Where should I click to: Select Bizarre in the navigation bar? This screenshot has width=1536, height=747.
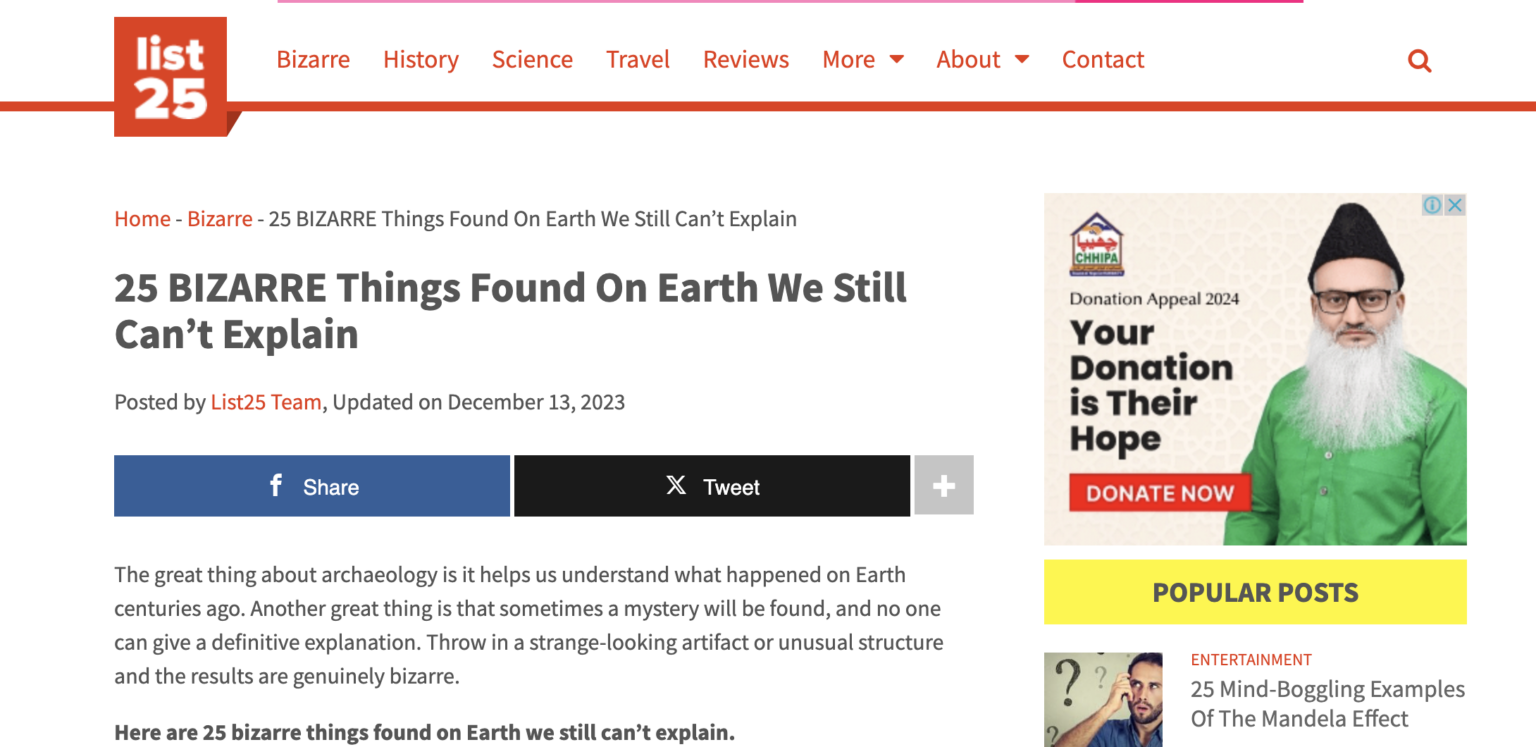click(x=313, y=59)
